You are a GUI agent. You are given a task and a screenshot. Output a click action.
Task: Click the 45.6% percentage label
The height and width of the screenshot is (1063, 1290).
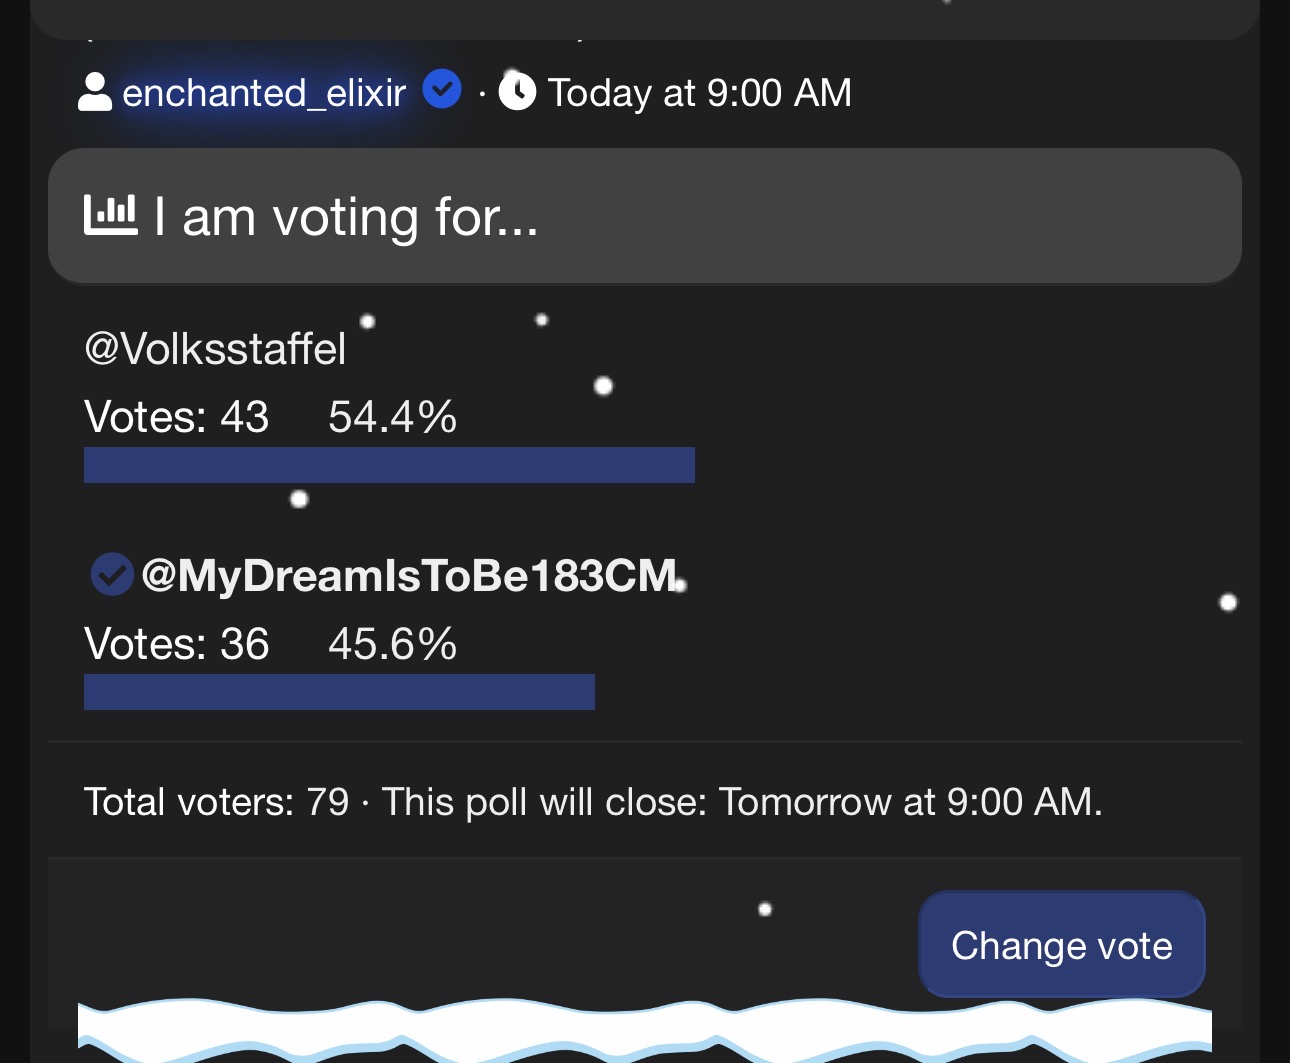click(x=392, y=644)
